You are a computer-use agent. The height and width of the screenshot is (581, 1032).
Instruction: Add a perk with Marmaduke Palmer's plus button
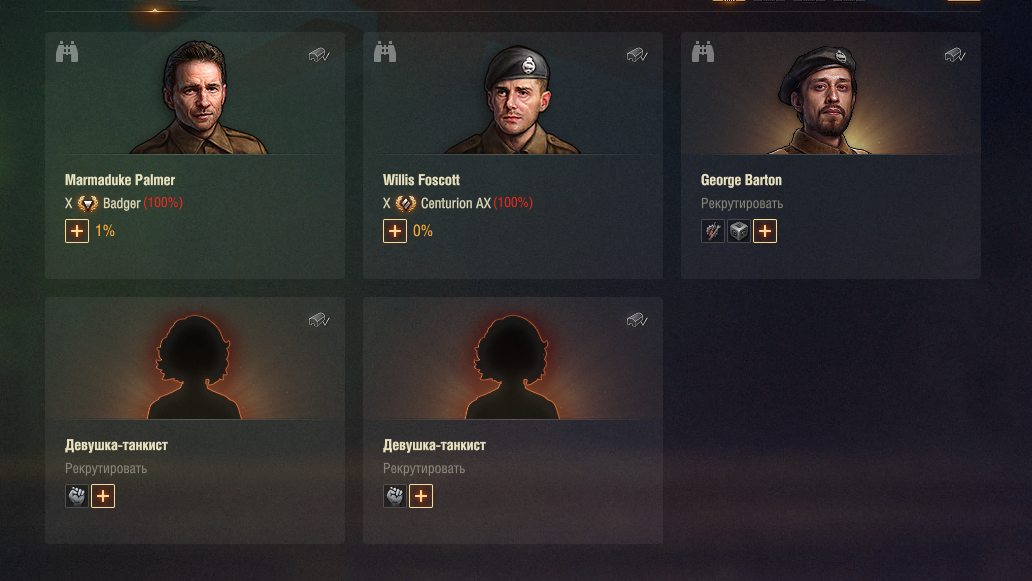pyautogui.click(x=77, y=231)
